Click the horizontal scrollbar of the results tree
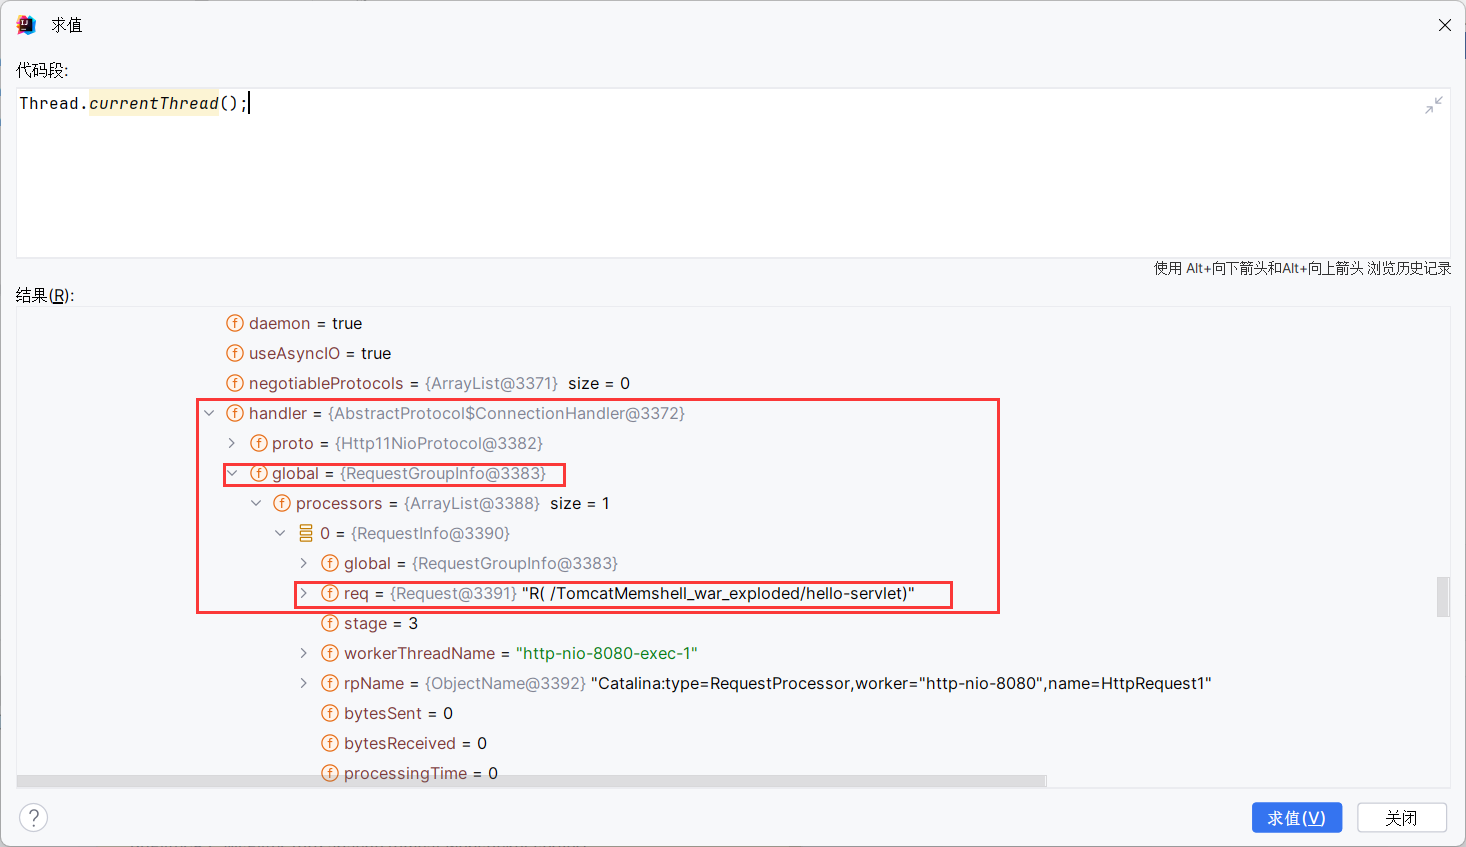The height and width of the screenshot is (847, 1466). (531, 781)
